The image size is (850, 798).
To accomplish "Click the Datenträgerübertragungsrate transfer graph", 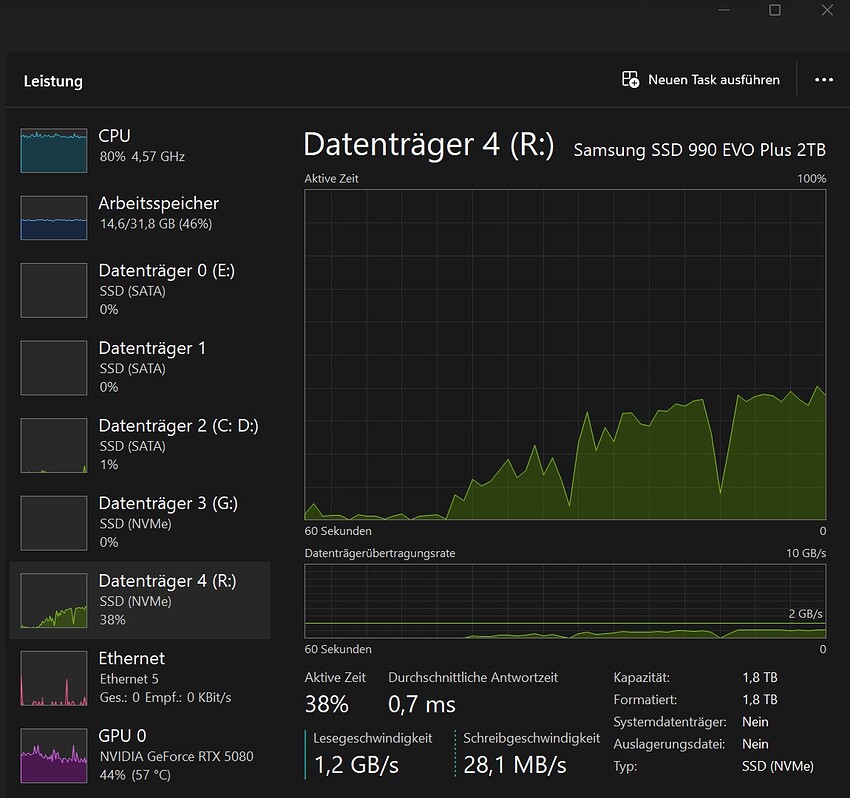I will point(565,601).
